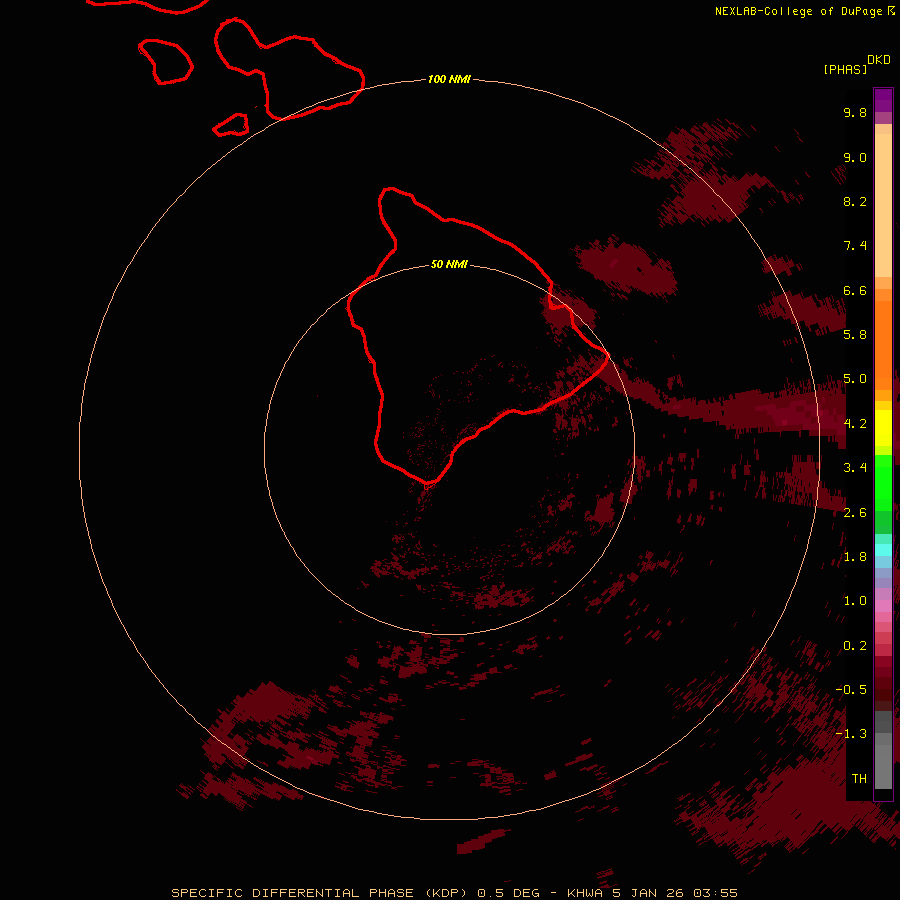This screenshot has height=900, width=900.
Task: Click the KDP product caption at bottom
Action: [454, 893]
